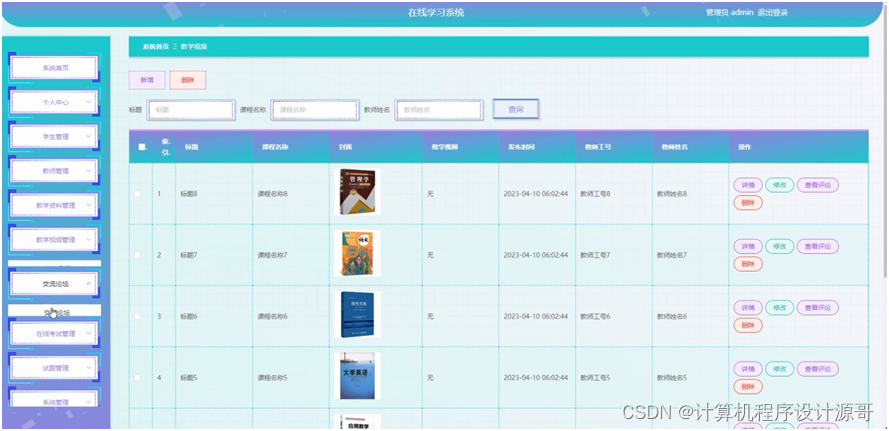
Task: Click 修改 for row 标题6
Action: tap(780, 307)
